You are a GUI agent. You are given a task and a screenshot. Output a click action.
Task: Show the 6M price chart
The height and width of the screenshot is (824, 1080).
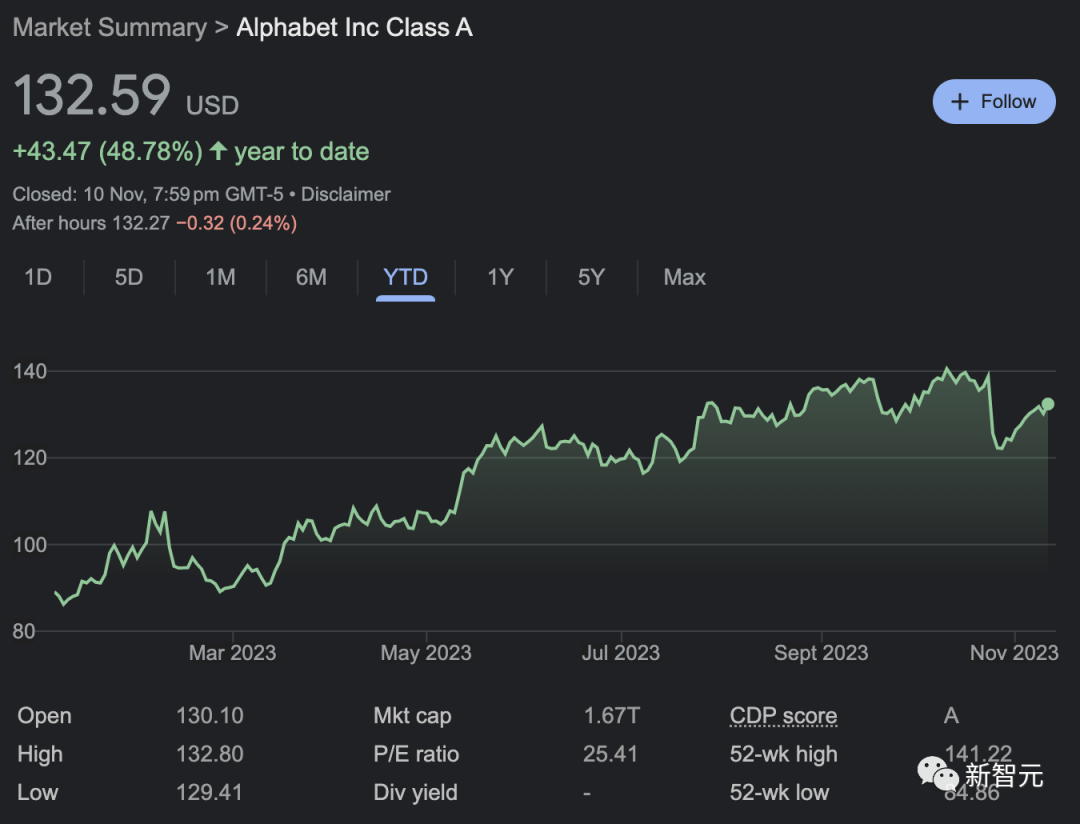coord(311,277)
